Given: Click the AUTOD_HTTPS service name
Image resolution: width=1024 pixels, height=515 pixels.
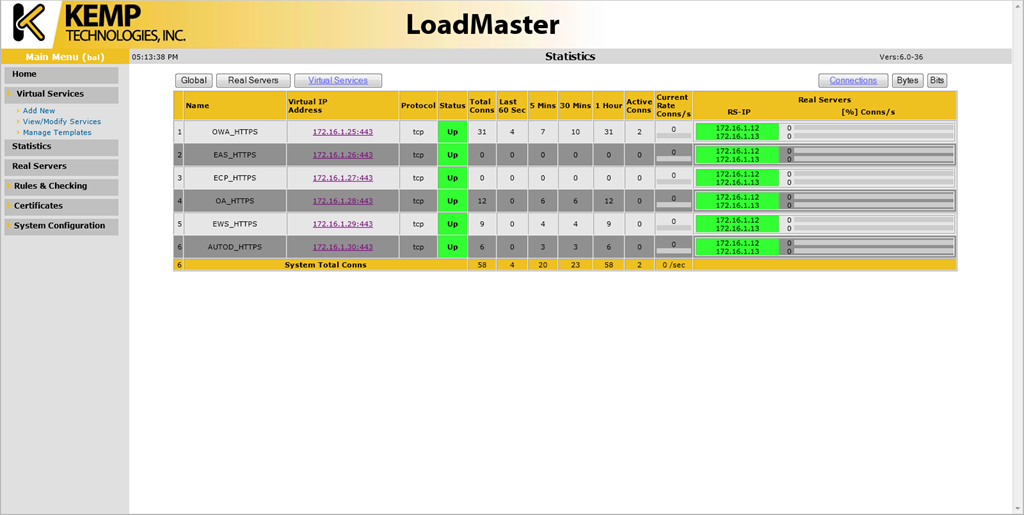Looking at the screenshot, I should pos(234,247).
